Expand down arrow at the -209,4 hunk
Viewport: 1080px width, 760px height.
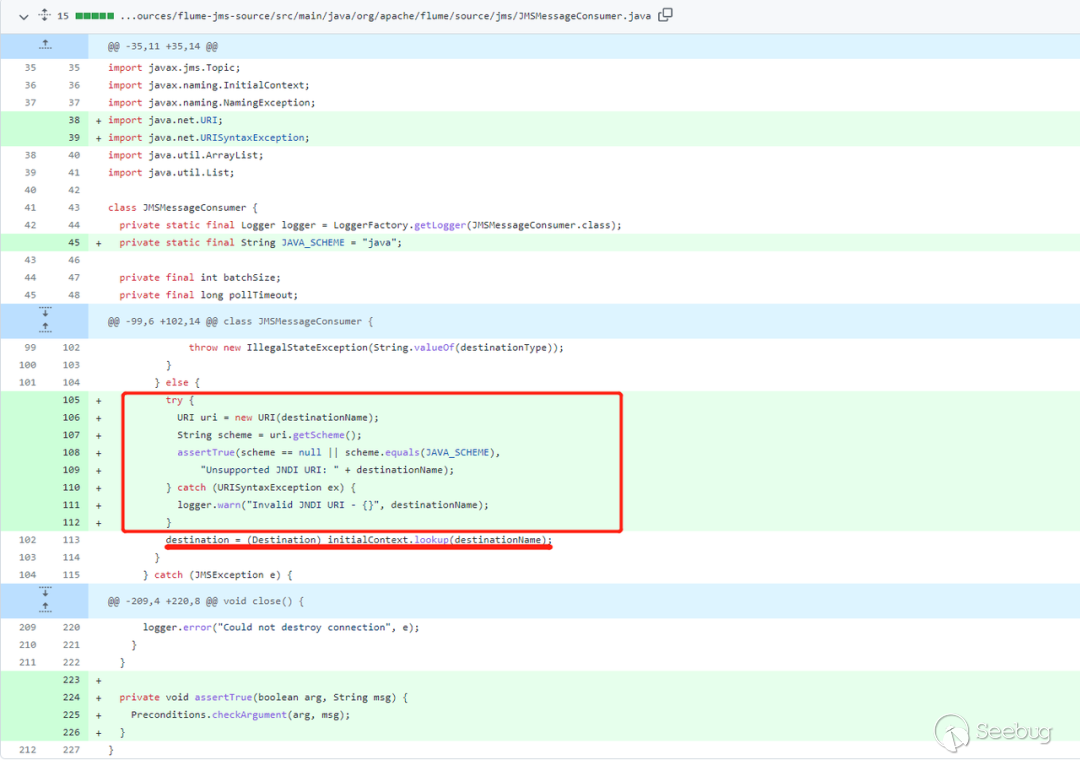coord(44,594)
